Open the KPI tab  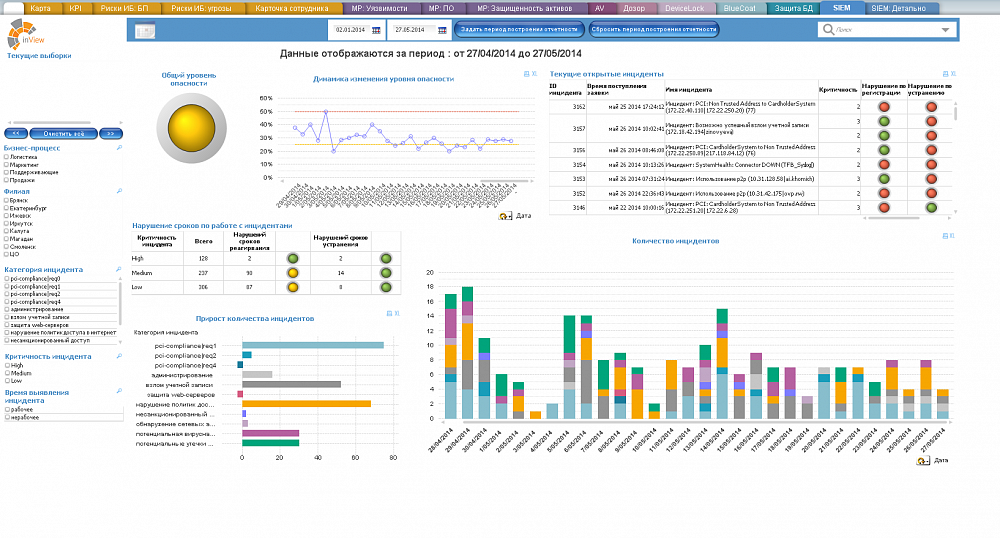pos(75,8)
